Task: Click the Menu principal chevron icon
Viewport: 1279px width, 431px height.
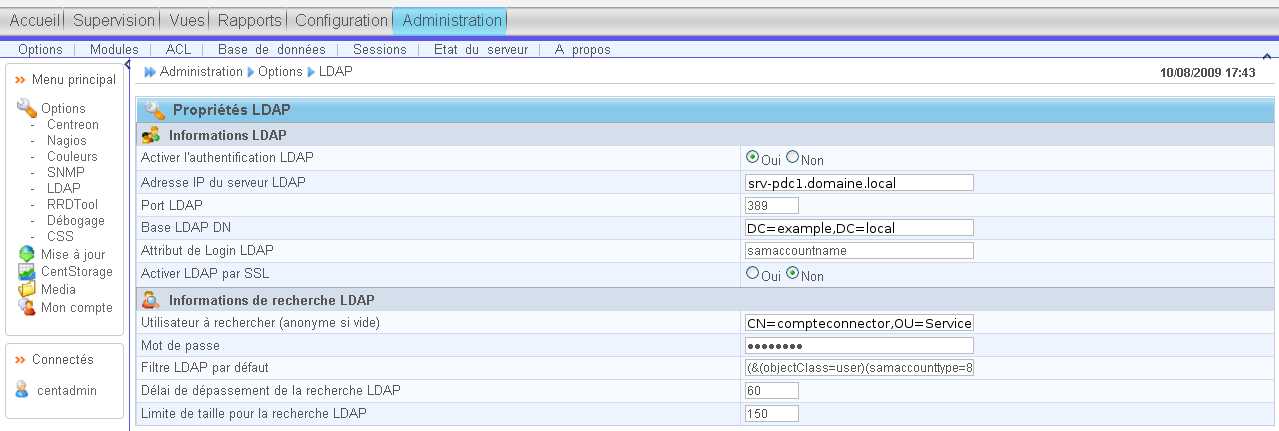Action: click(x=20, y=79)
